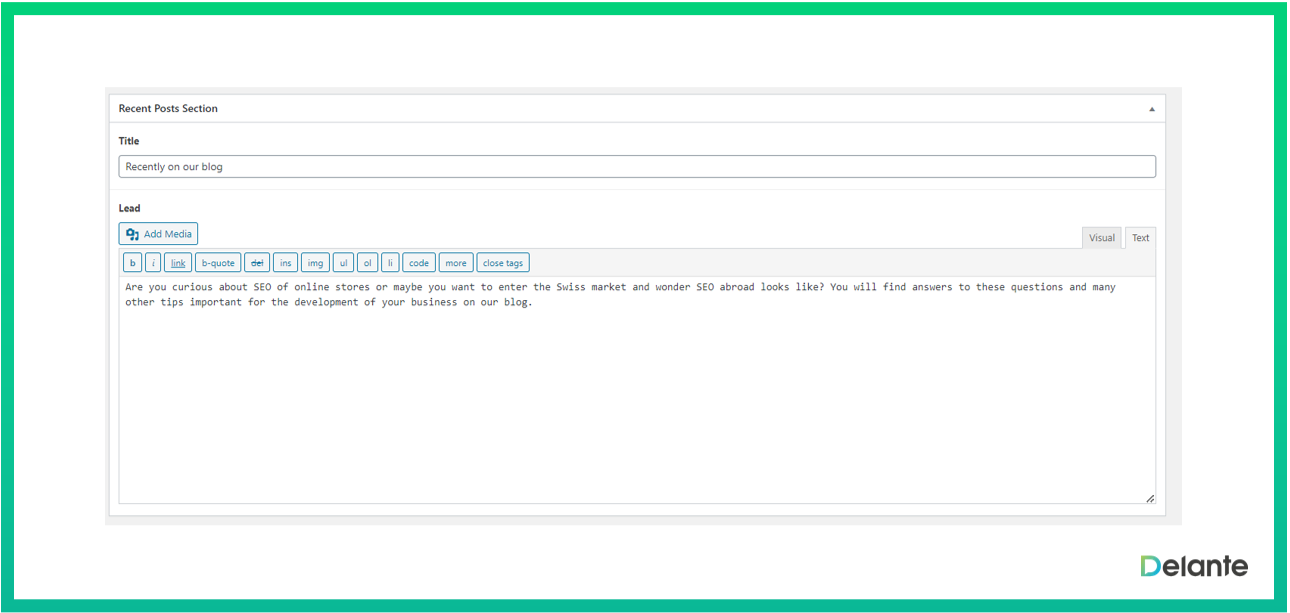The width and height of the screenshot is (1290, 613).
Task: Insert a more tag with more button
Action: pyautogui.click(x=456, y=263)
